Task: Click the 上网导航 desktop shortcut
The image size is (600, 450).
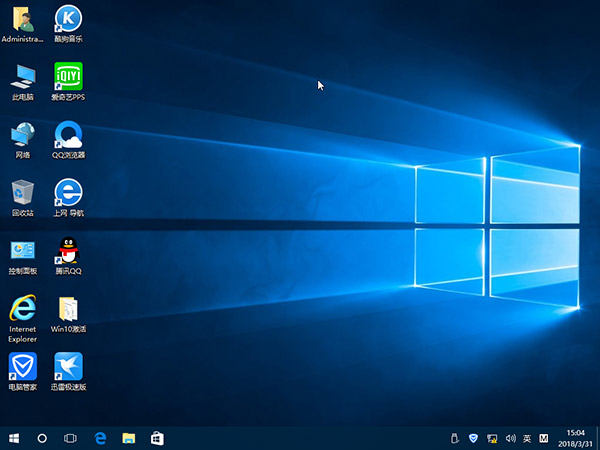Action: pos(68,192)
